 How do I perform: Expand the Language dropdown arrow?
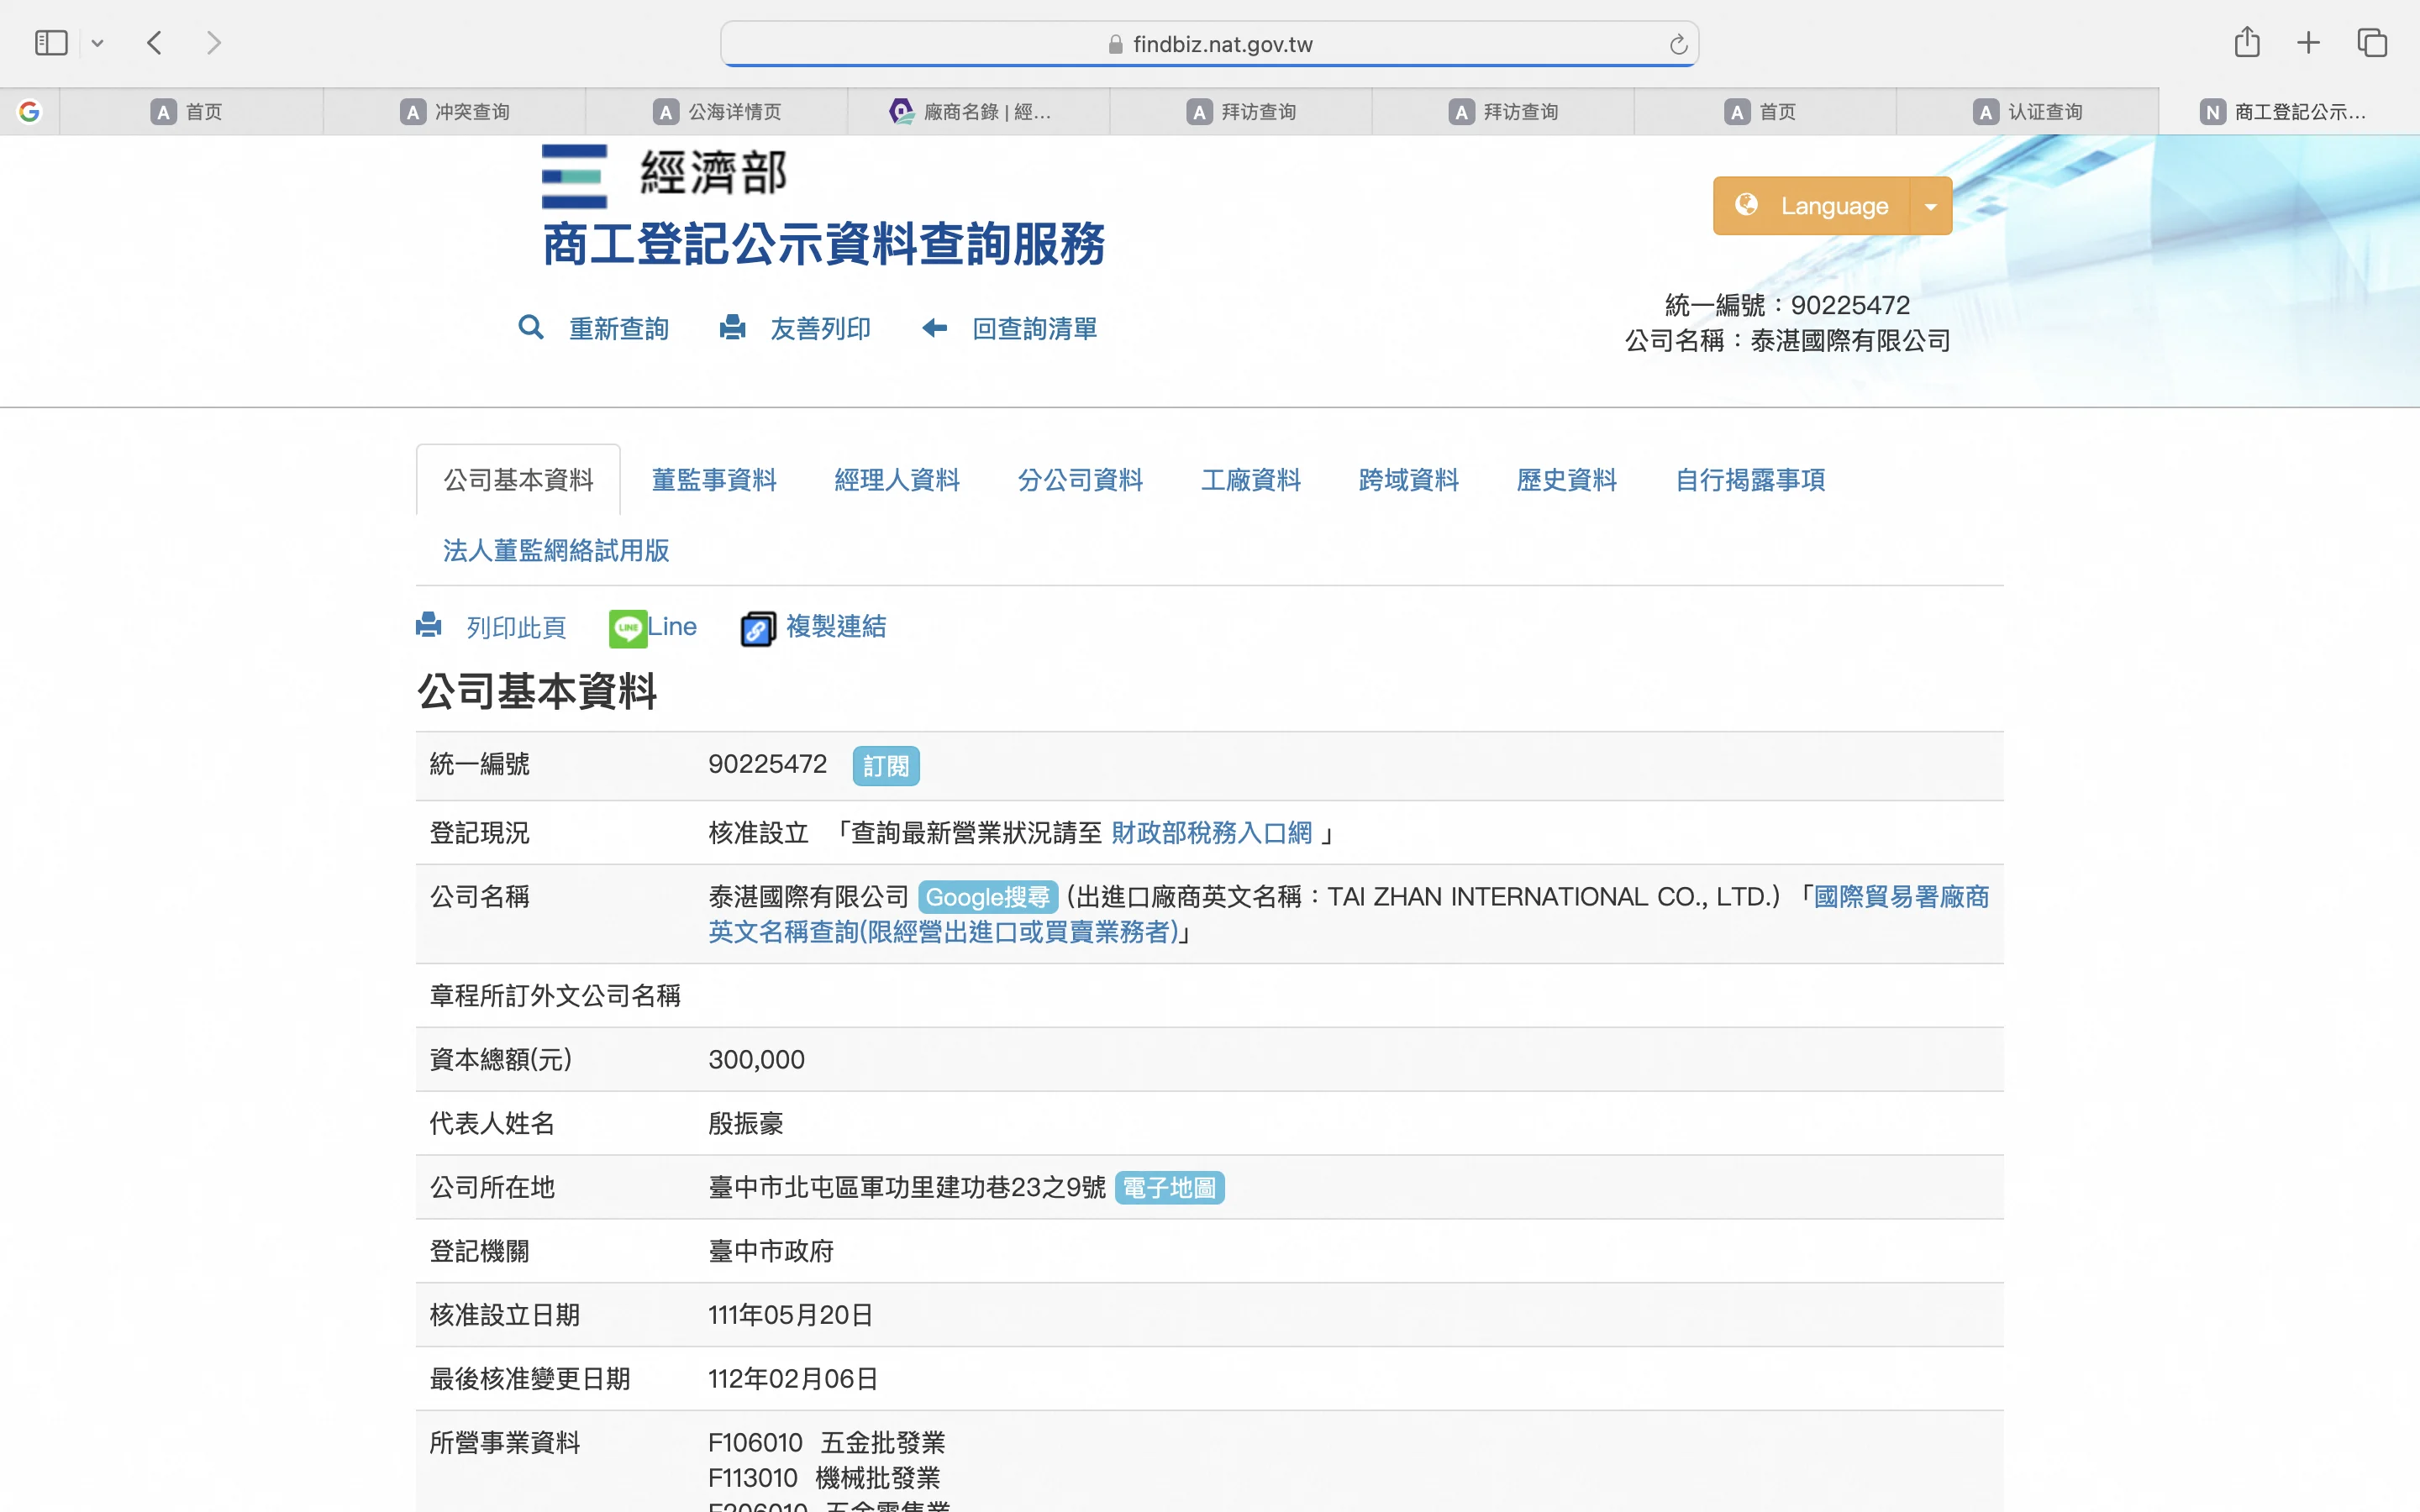point(1930,206)
